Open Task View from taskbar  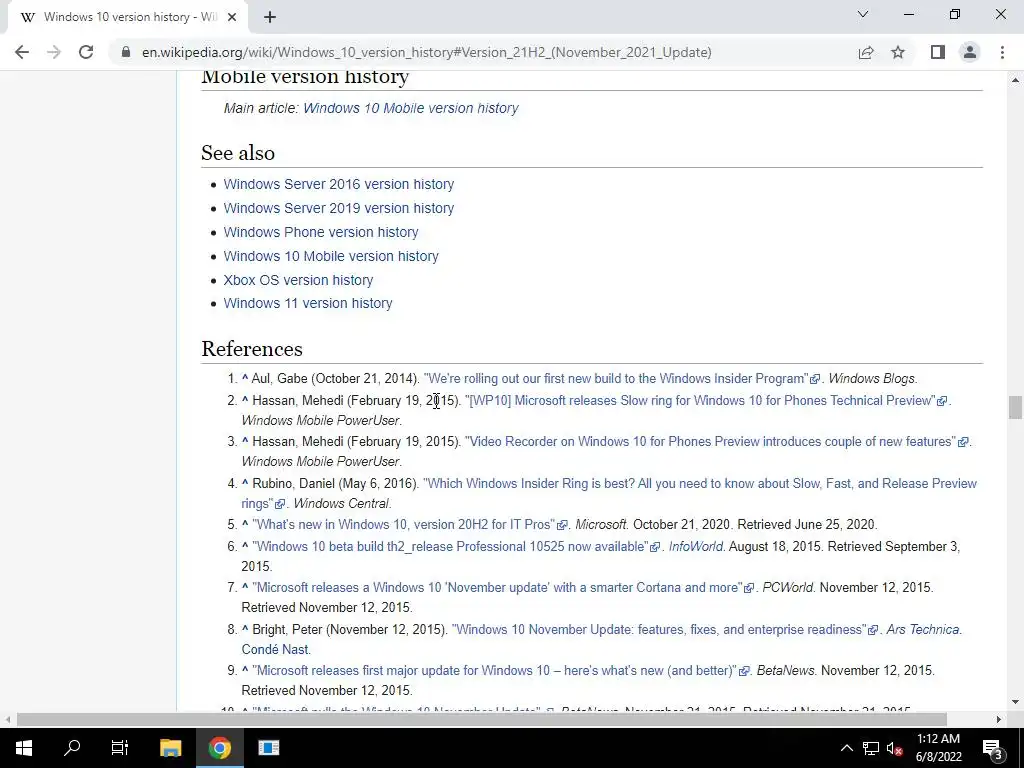pos(120,748)
